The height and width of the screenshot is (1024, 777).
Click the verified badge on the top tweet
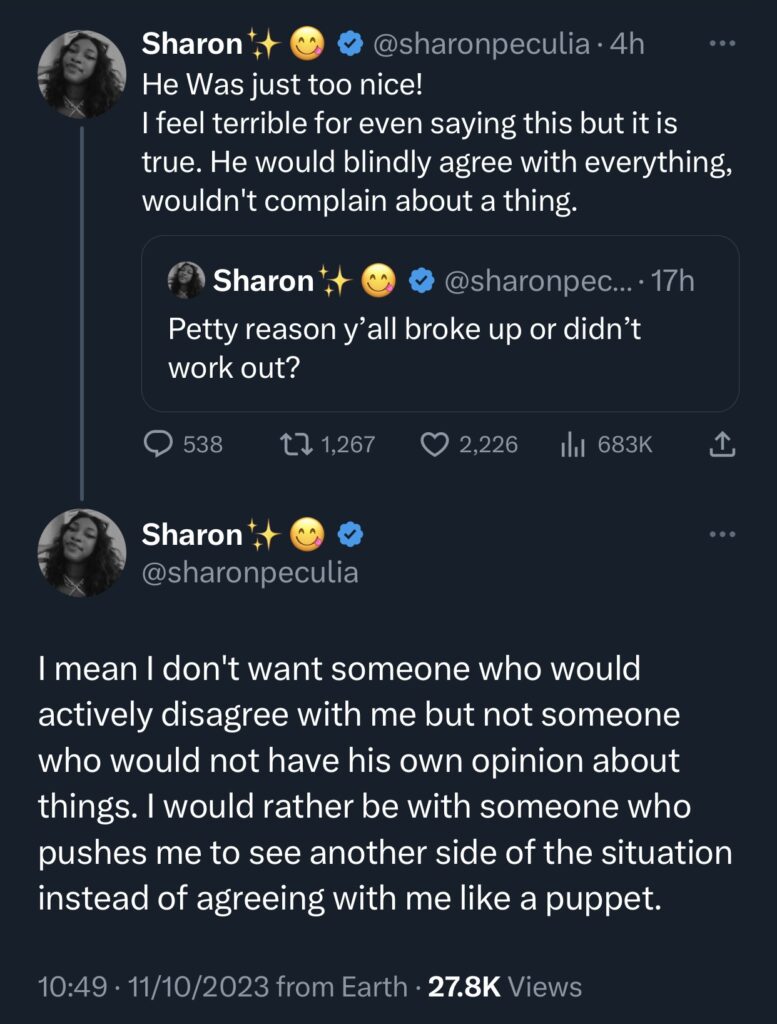click(x=349, y=44)
